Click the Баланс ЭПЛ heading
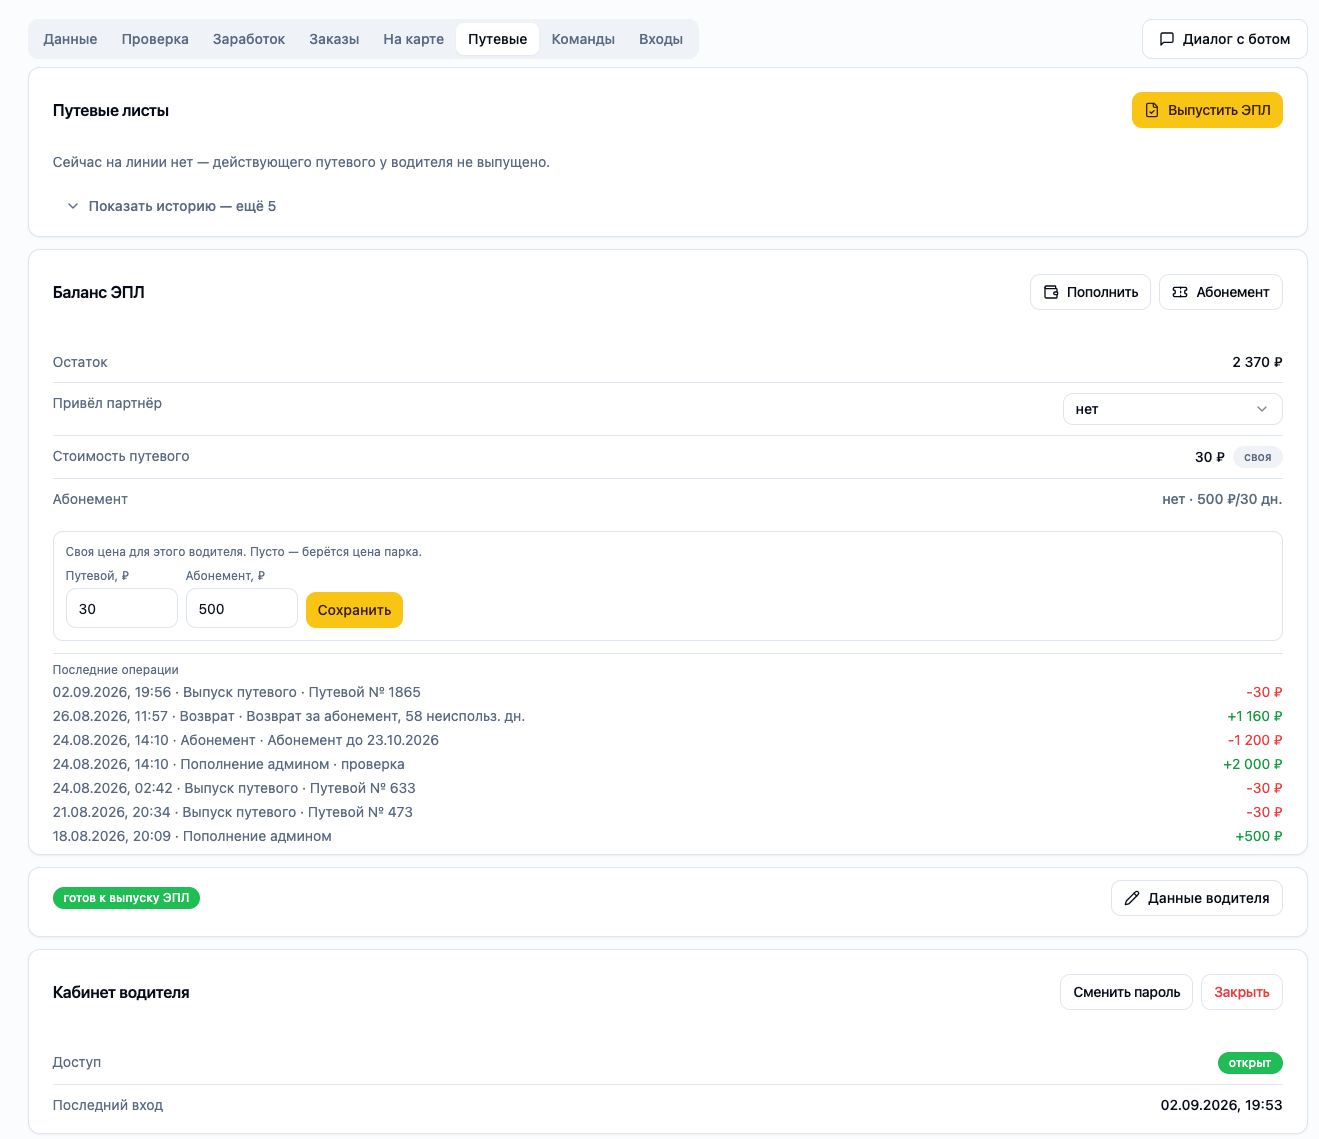The height and width of the screenshot is (1139, 1319). (99, 292)
